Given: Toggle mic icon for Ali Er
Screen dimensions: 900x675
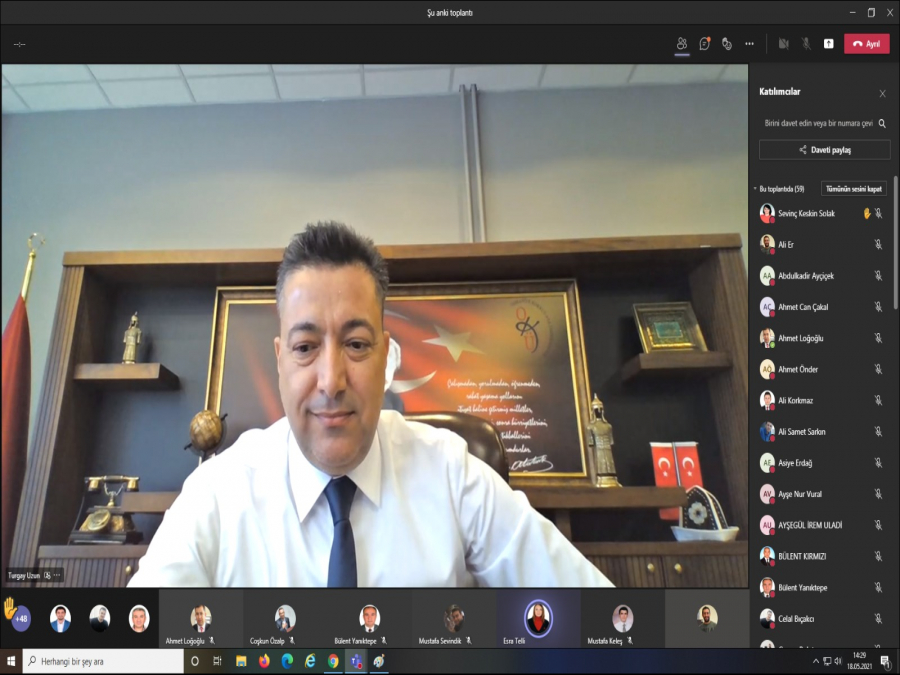Looking at the screenshot, I should [878, 245].
